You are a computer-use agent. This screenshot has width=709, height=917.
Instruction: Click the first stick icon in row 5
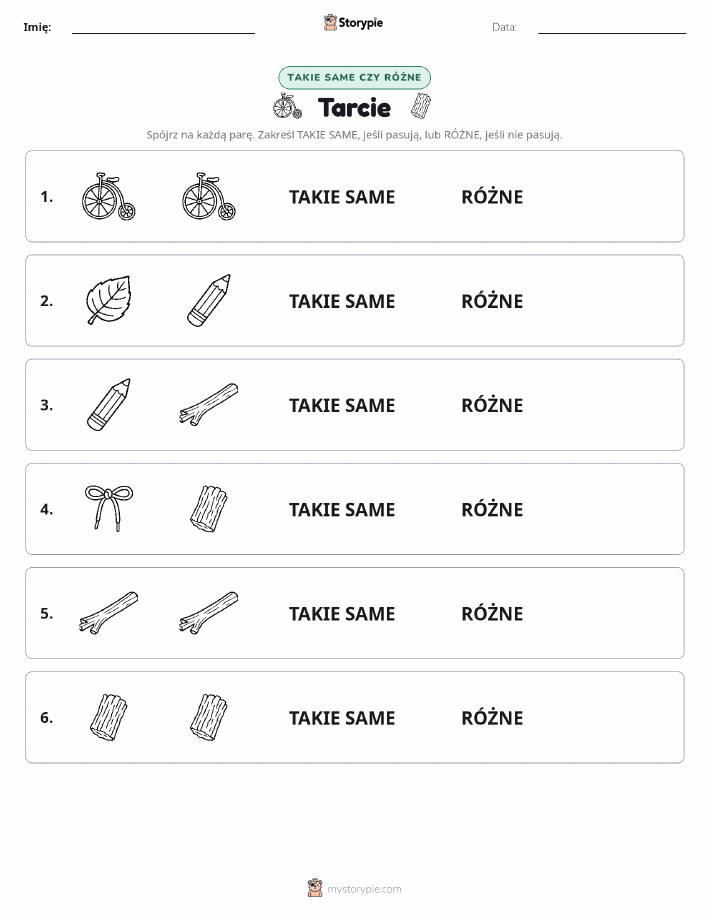tap(109, 613)
